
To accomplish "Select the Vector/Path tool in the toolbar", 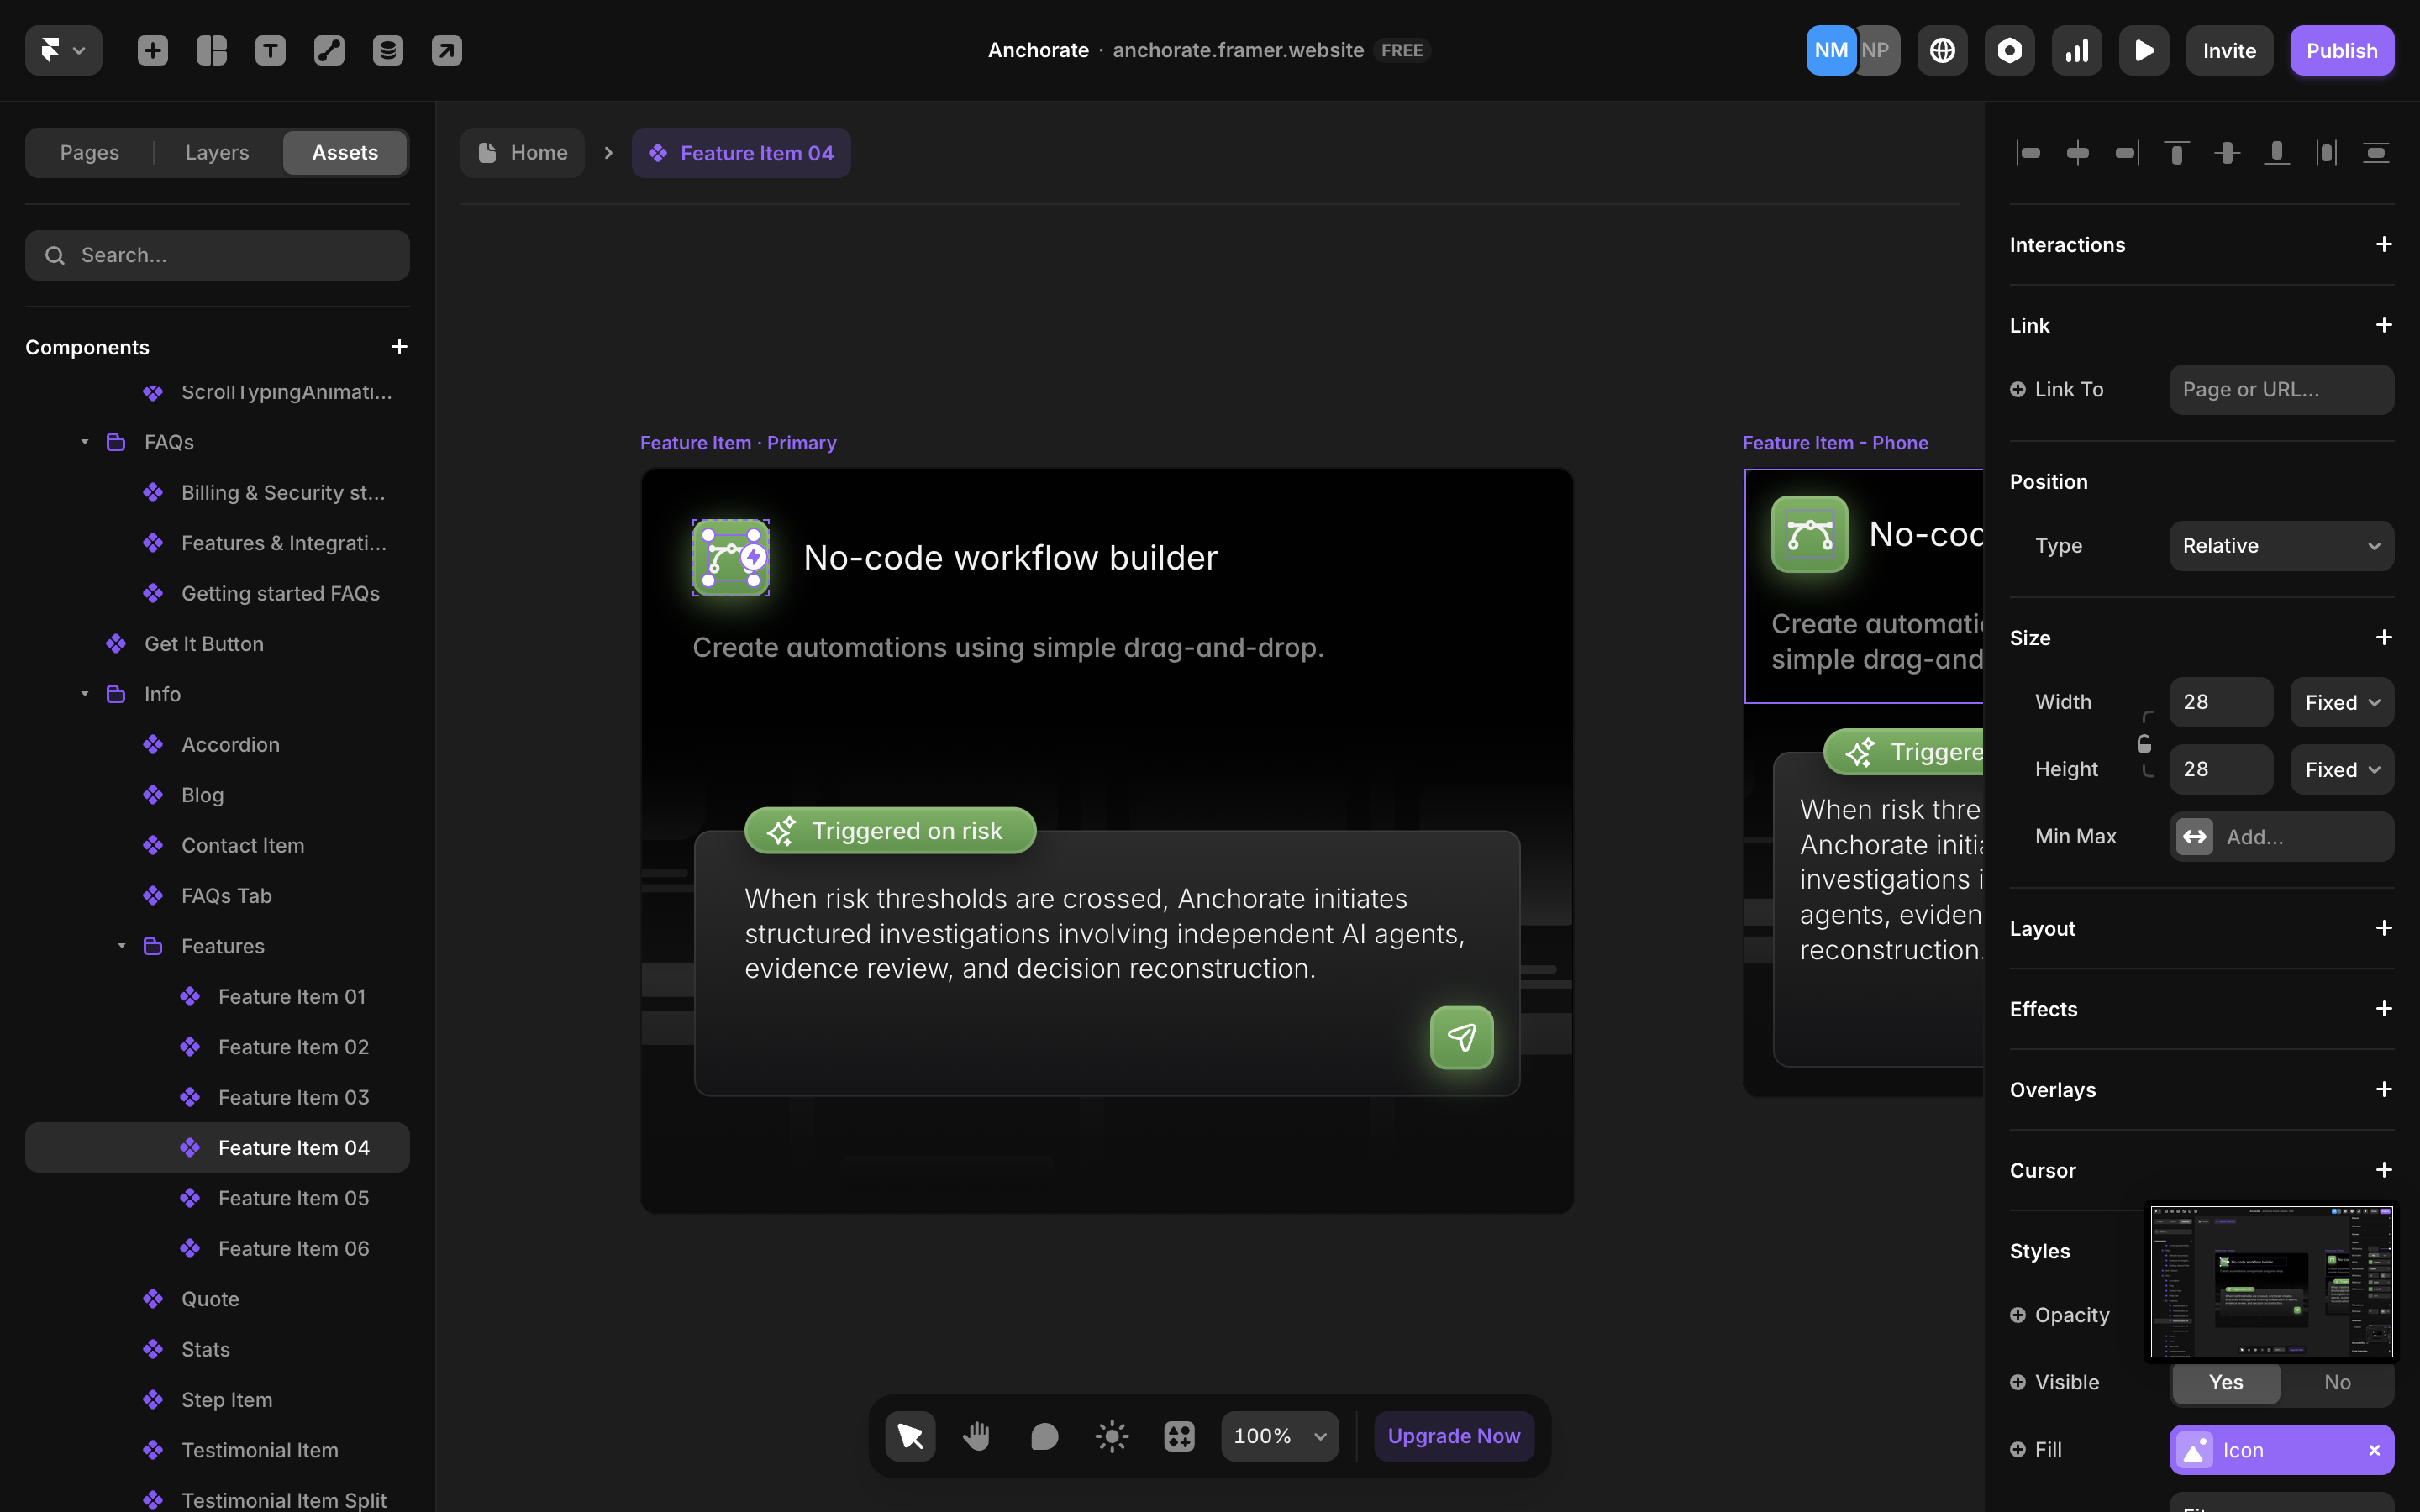I will point(329,50).
